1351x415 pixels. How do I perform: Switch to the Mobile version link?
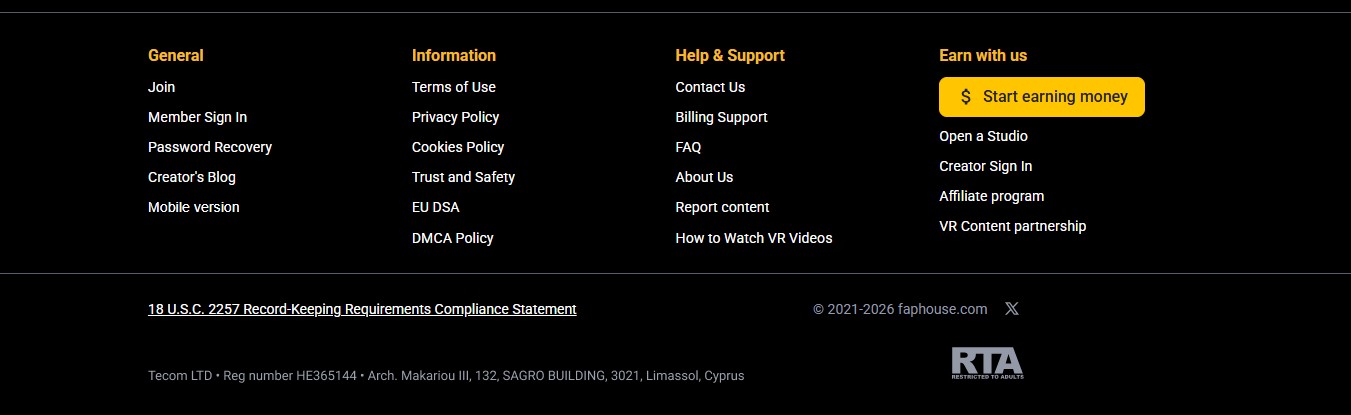click(x=194, y=207)
